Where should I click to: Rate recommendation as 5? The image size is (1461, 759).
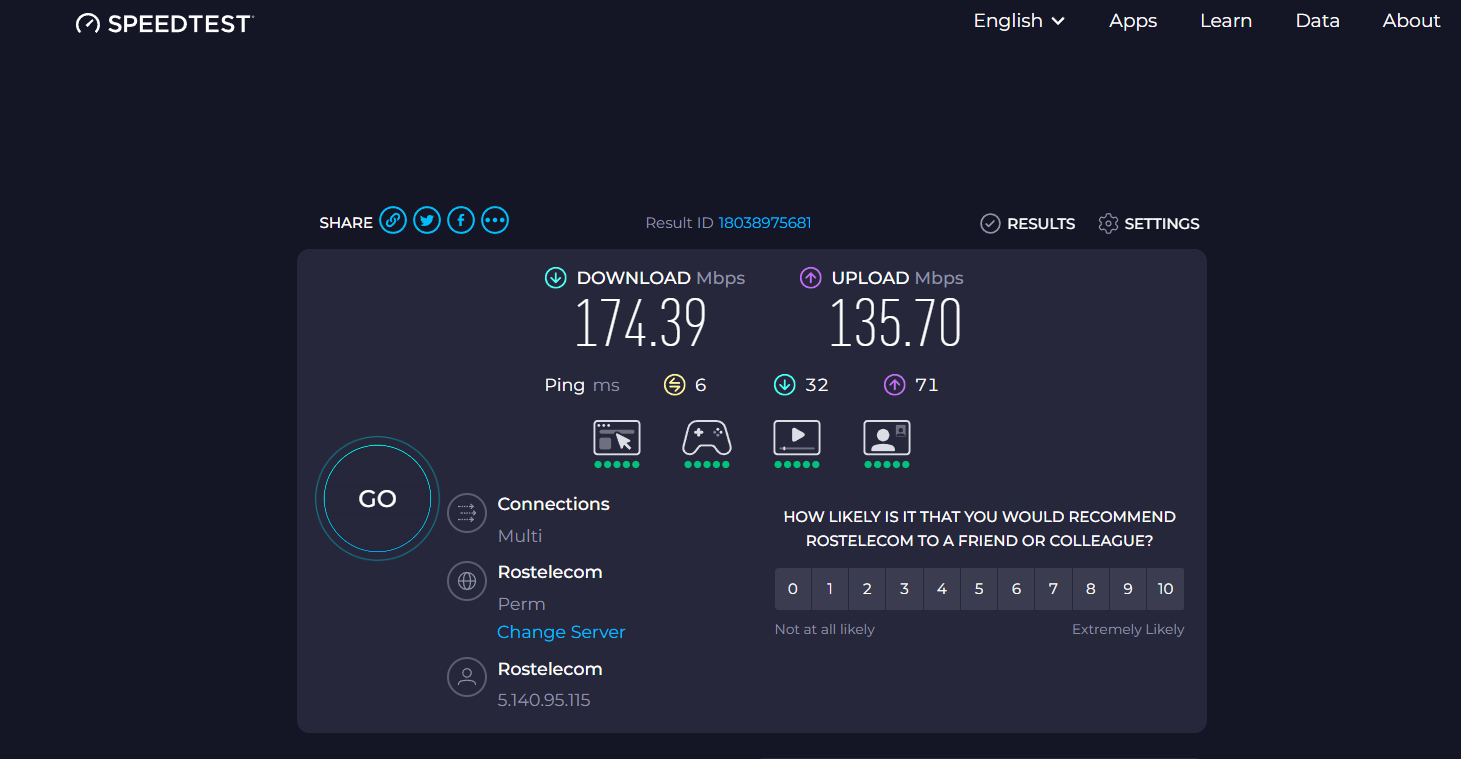(x=979, y=589)
